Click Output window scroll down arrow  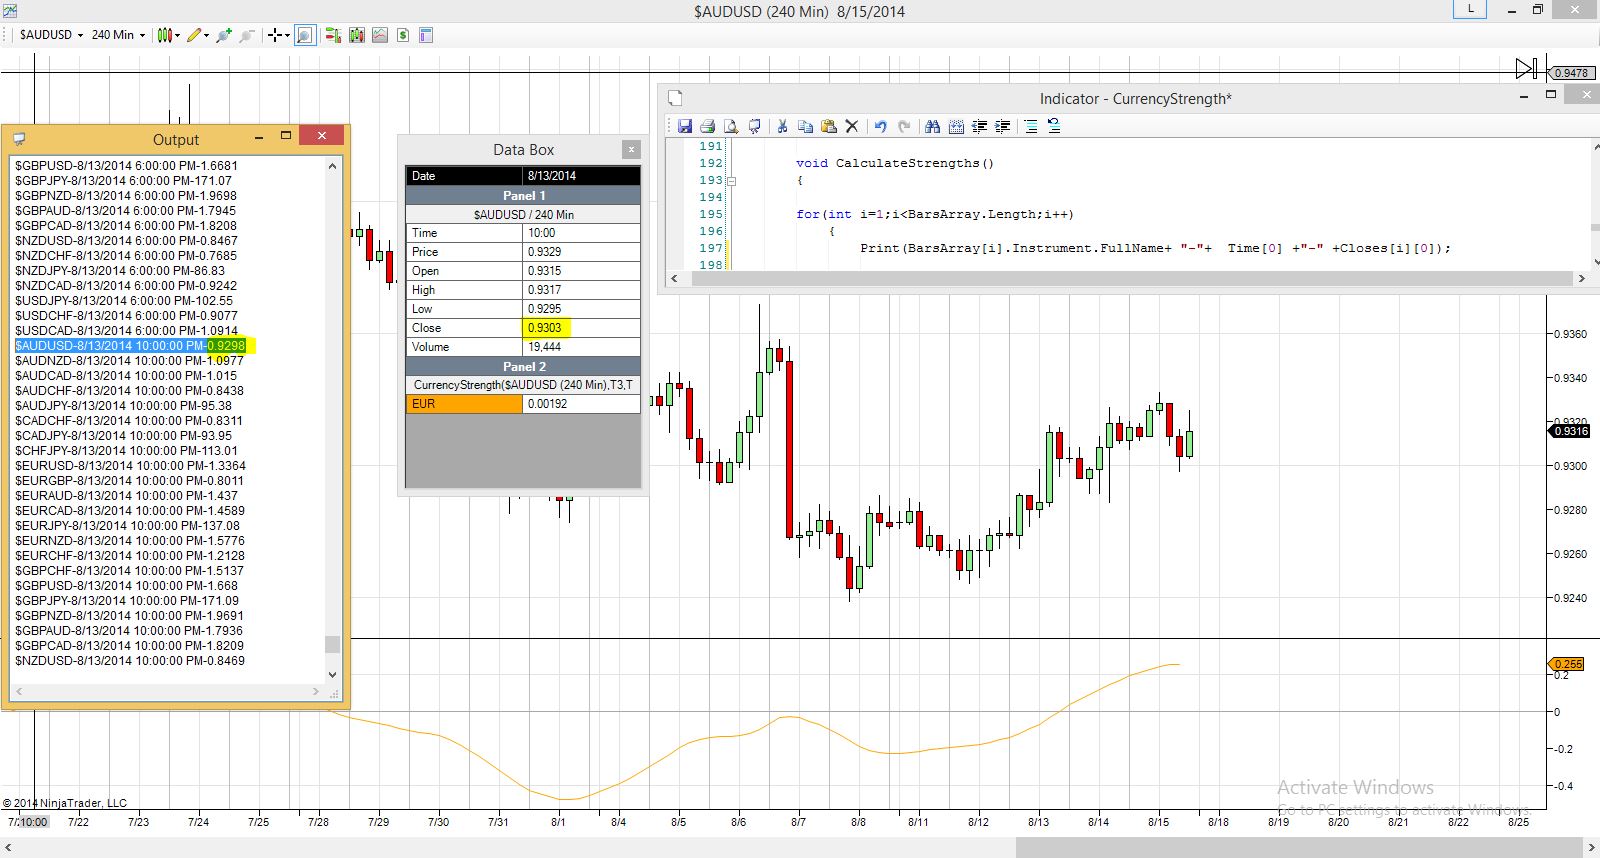click(333, 675)
